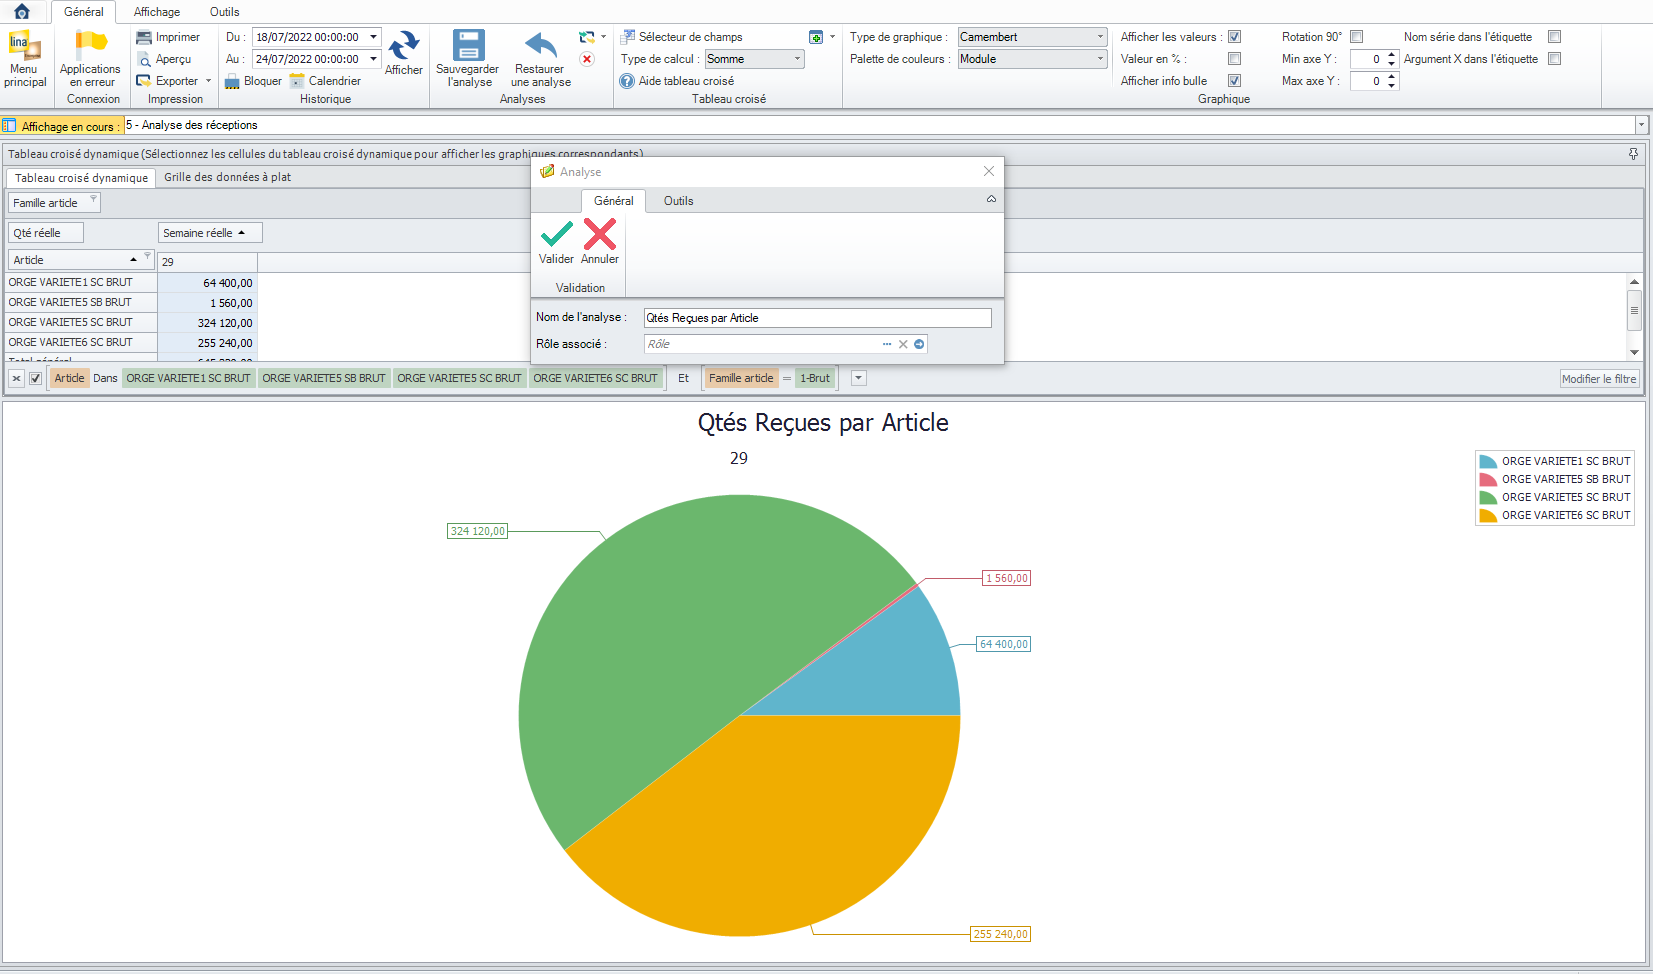Viewport: 1653px width, 974px height.
Task: Click Restaurer une analyse arrow icon
Action: [x=540, y=45]
